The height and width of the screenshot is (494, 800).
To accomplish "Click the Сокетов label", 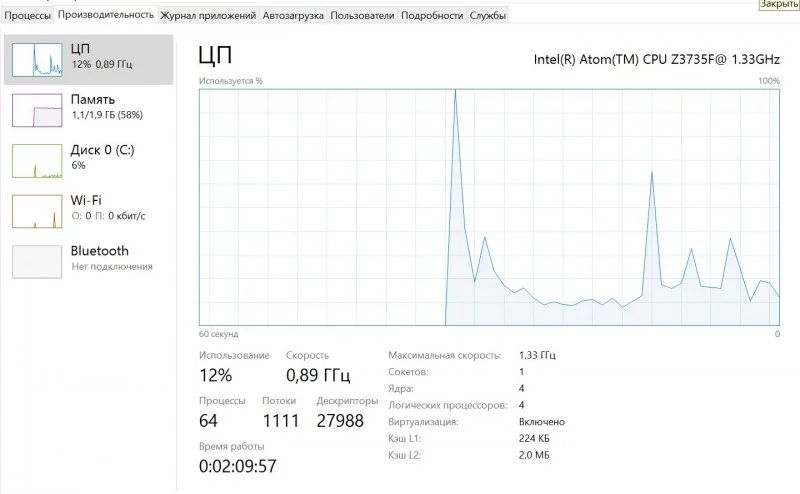I will pos(408,372).
